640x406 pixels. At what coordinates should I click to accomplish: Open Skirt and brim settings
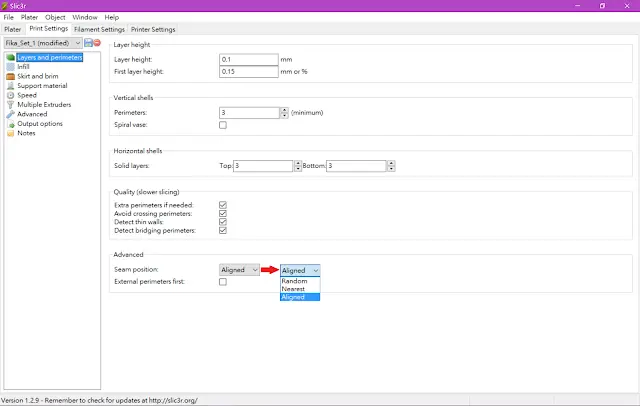(38, 76)
